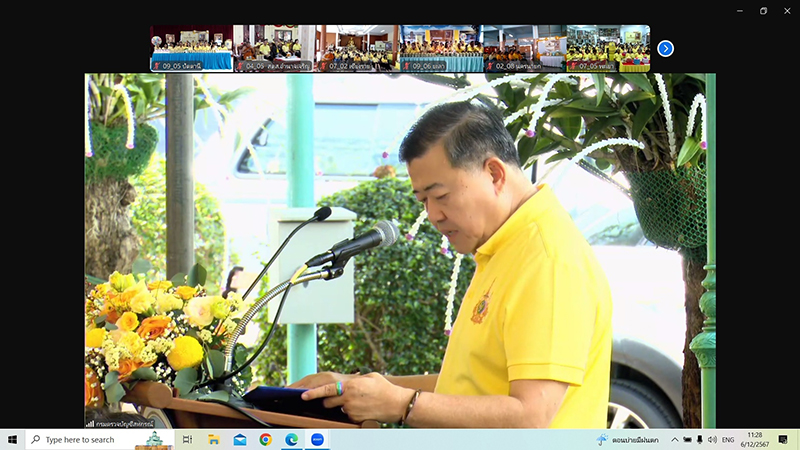Open the Windows Start menu
This screenshot has height=450, width=800.
[x=12, y=439]
